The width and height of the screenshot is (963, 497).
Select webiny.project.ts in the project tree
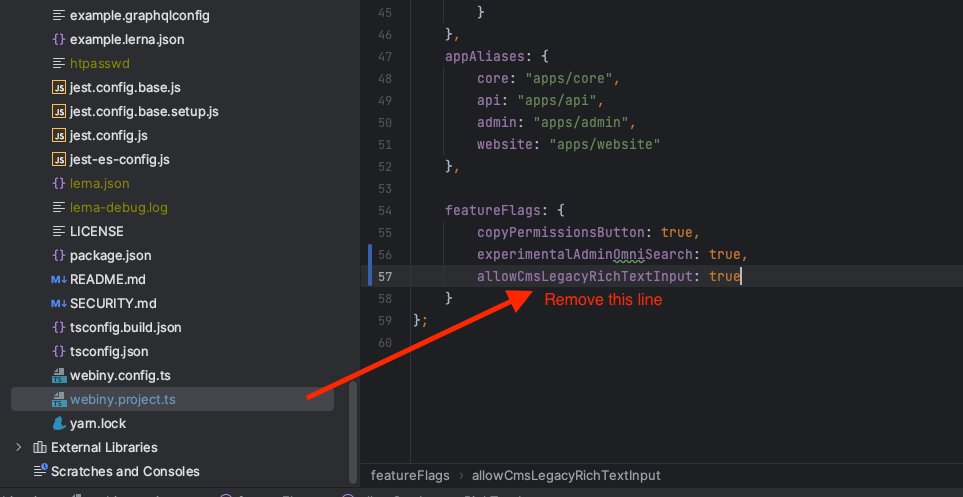click(x=122, y=400)
